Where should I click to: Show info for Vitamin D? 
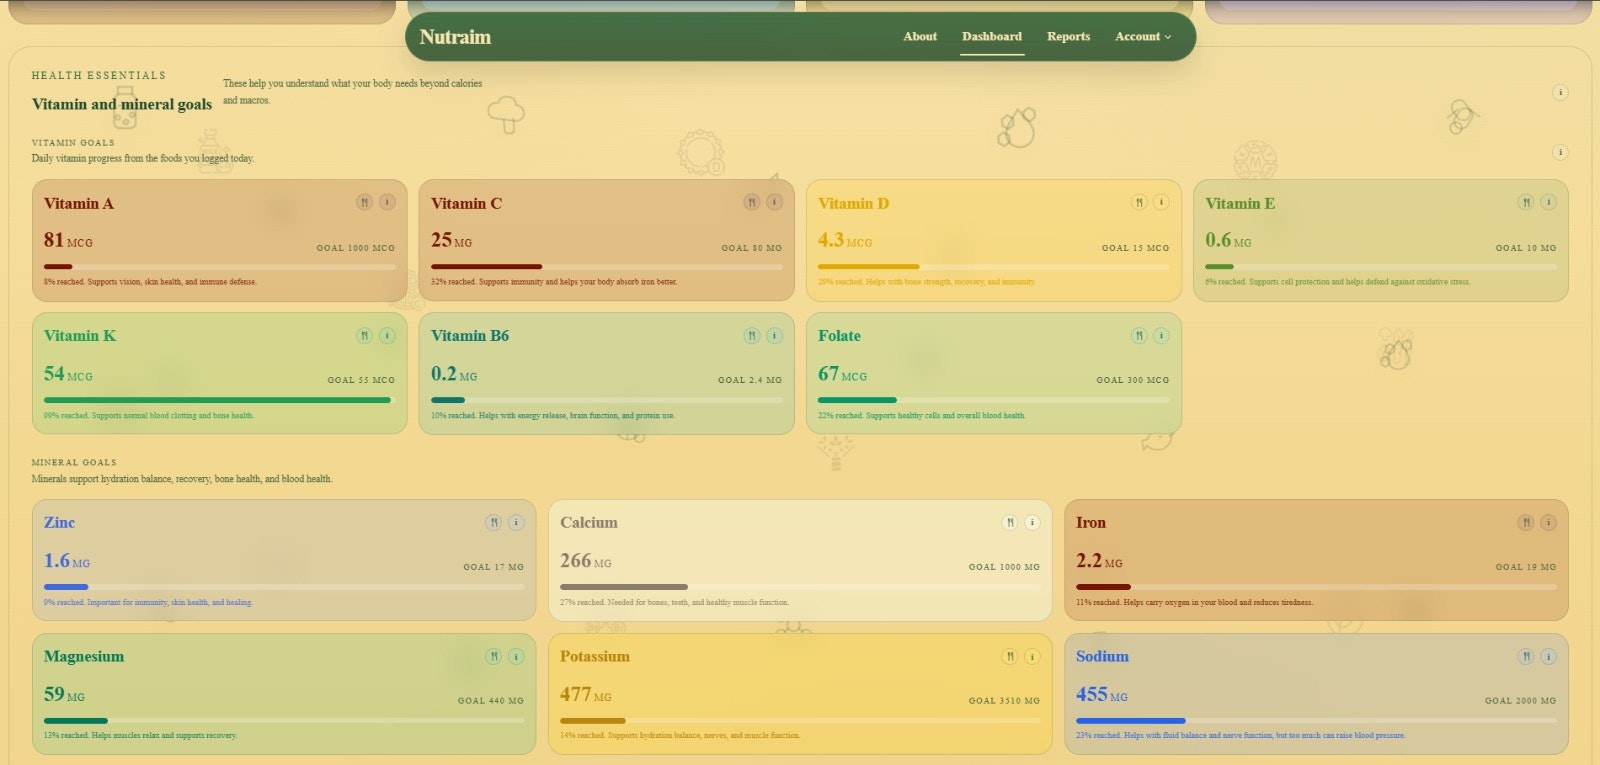click(x=1161, y=202)
